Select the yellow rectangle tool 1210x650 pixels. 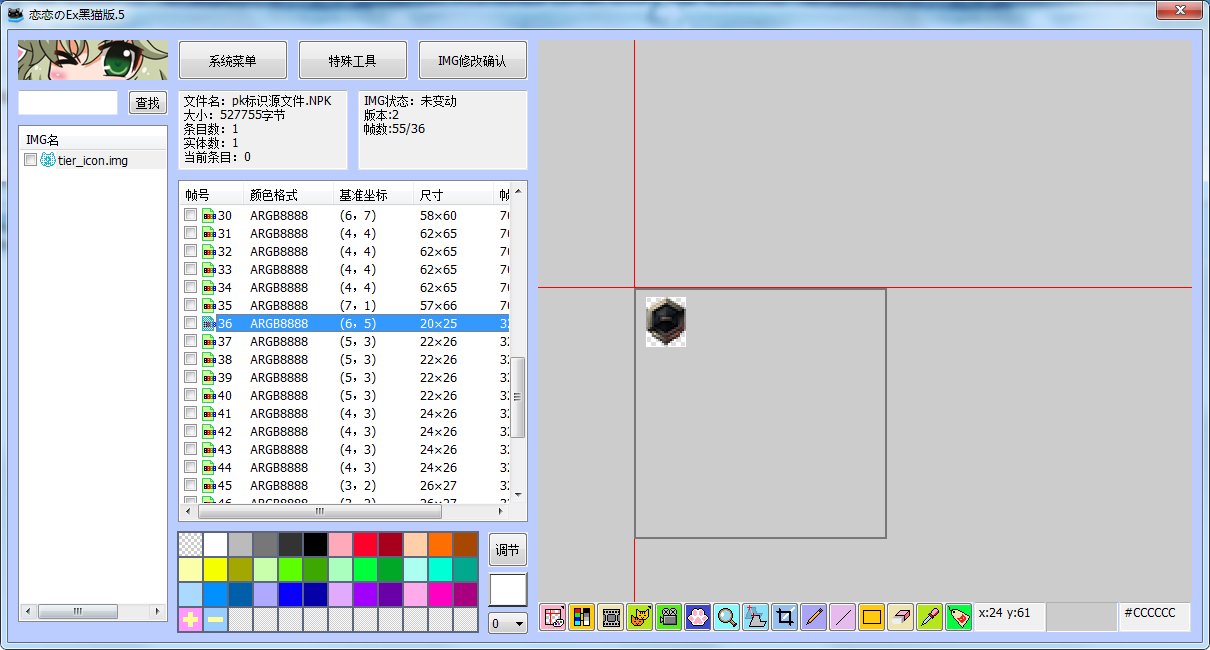pyautogui.click(x=872, y=617)
